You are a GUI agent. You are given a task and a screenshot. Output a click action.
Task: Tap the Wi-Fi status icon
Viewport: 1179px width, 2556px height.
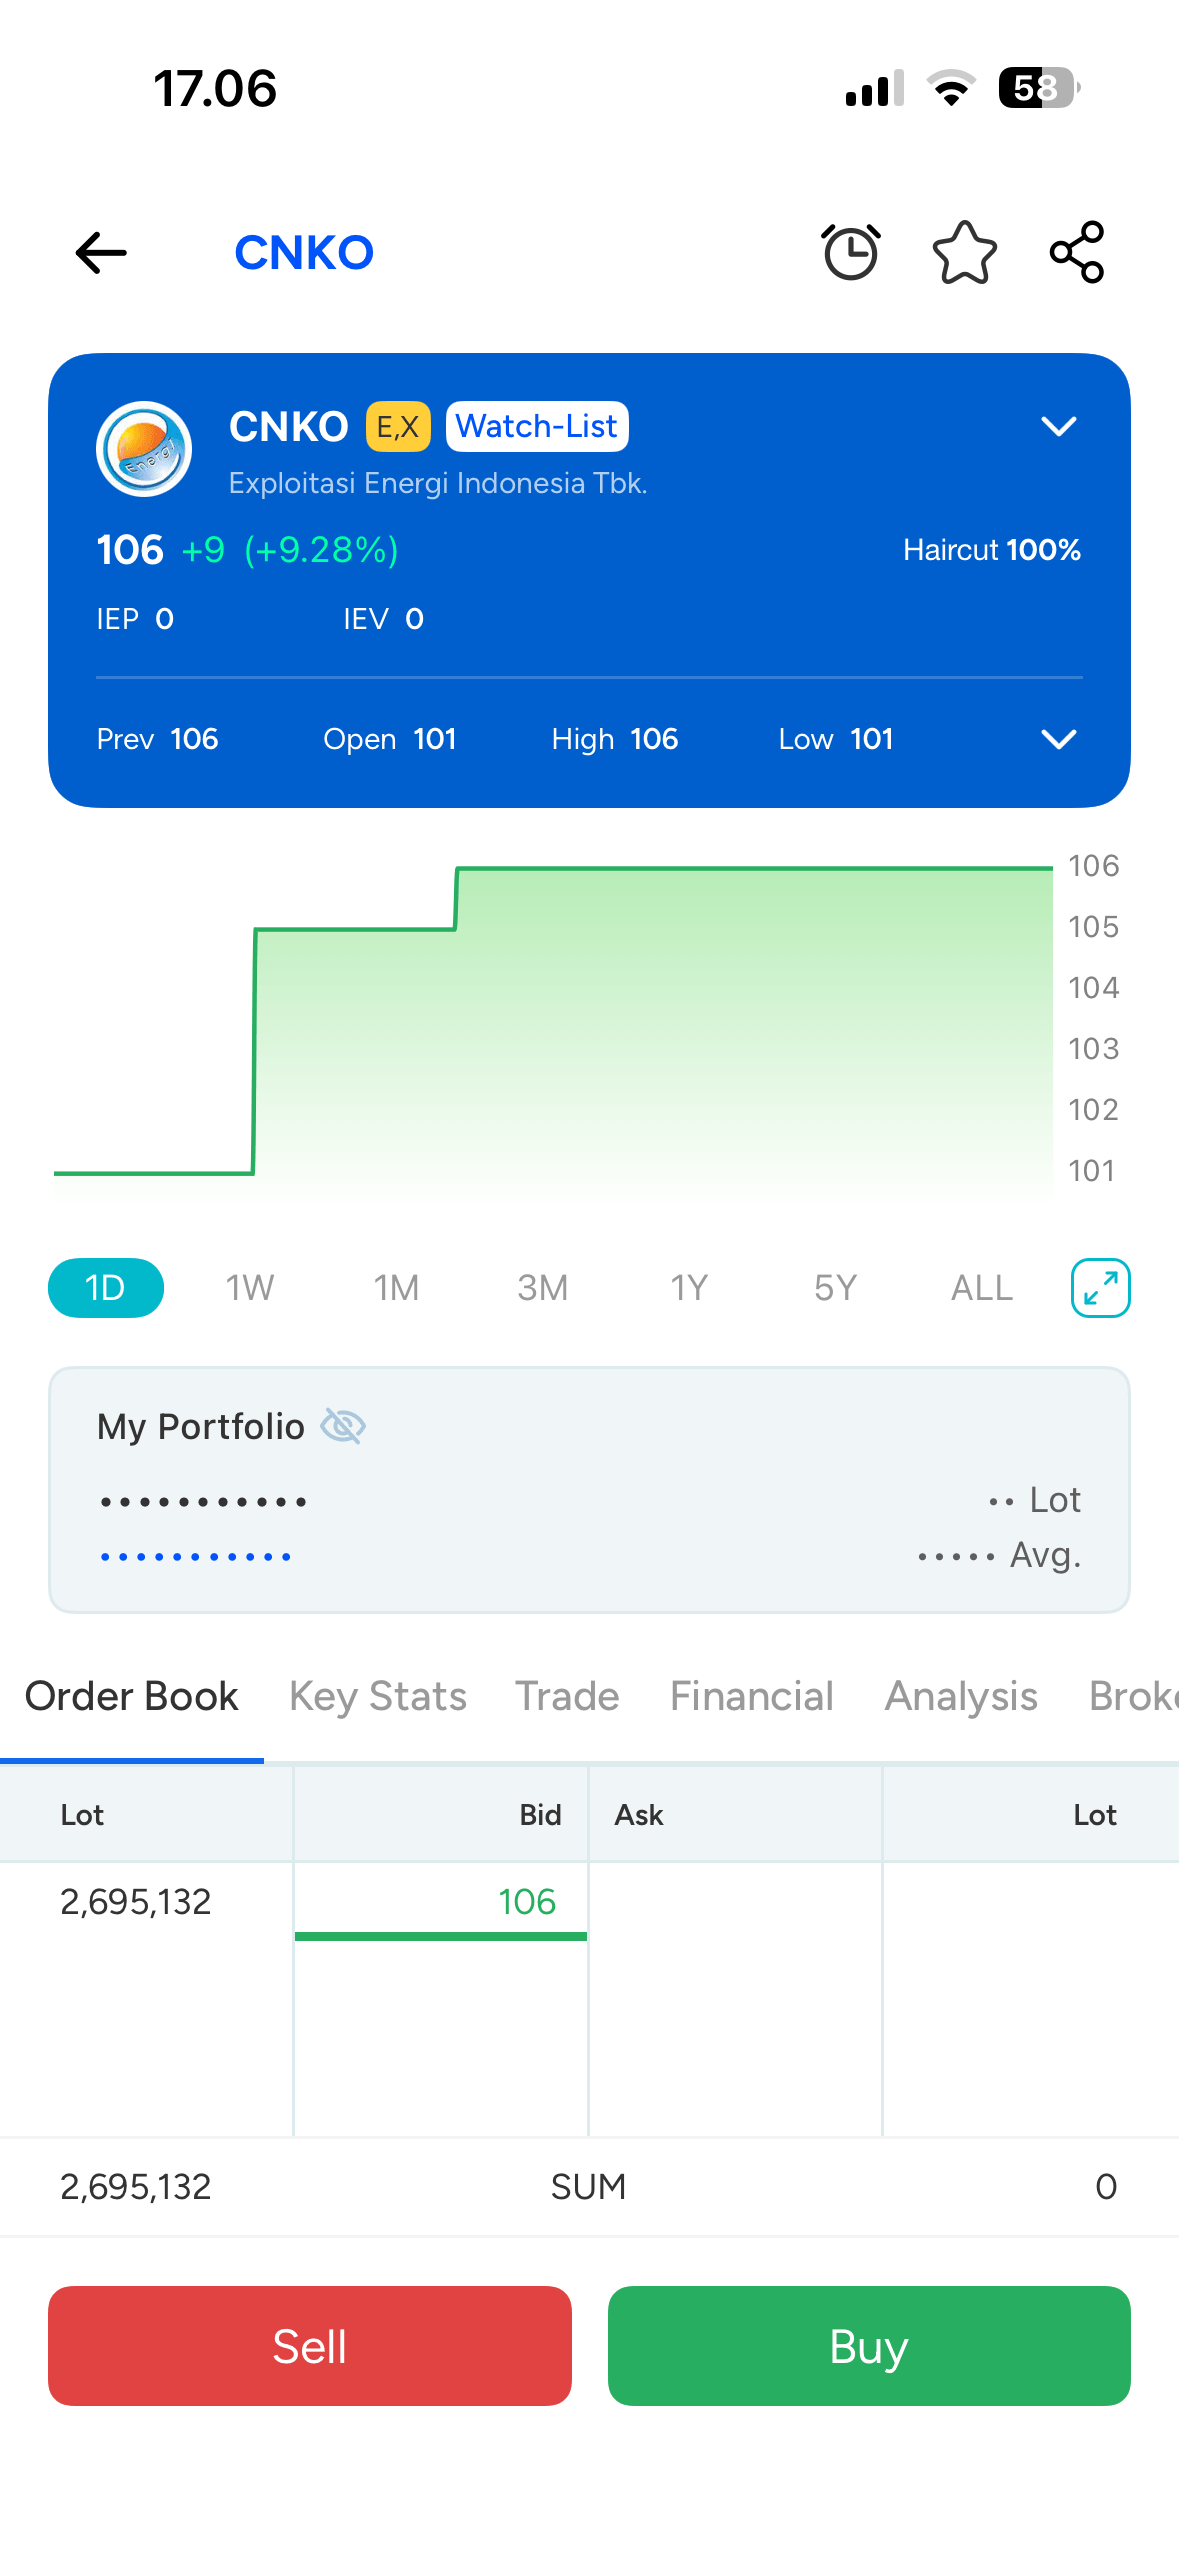[951, 89]
